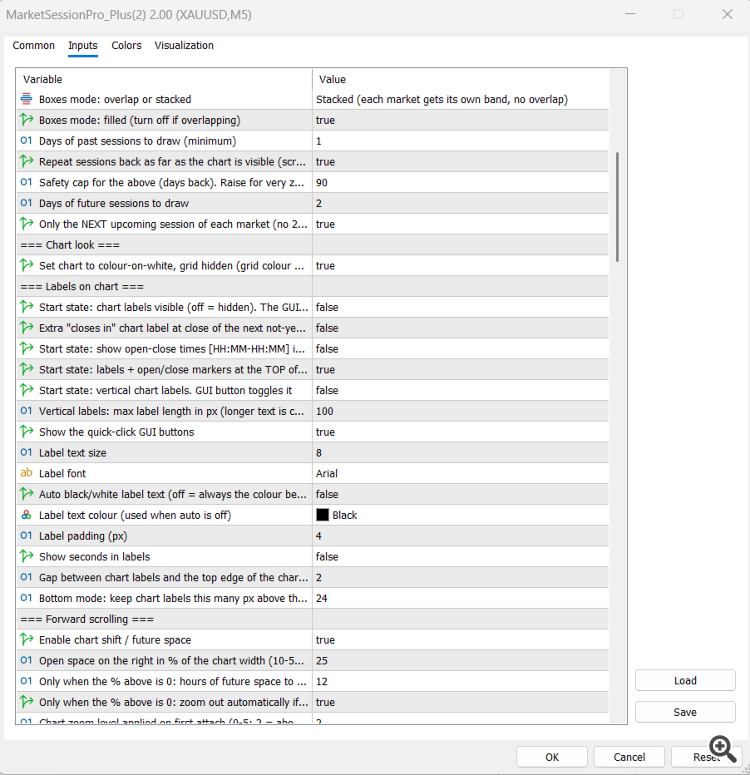Click the bool icon for Show the quick-click GUI buttons
The height and width of the screenshot is (775, 750).
(x=26, y=432)
